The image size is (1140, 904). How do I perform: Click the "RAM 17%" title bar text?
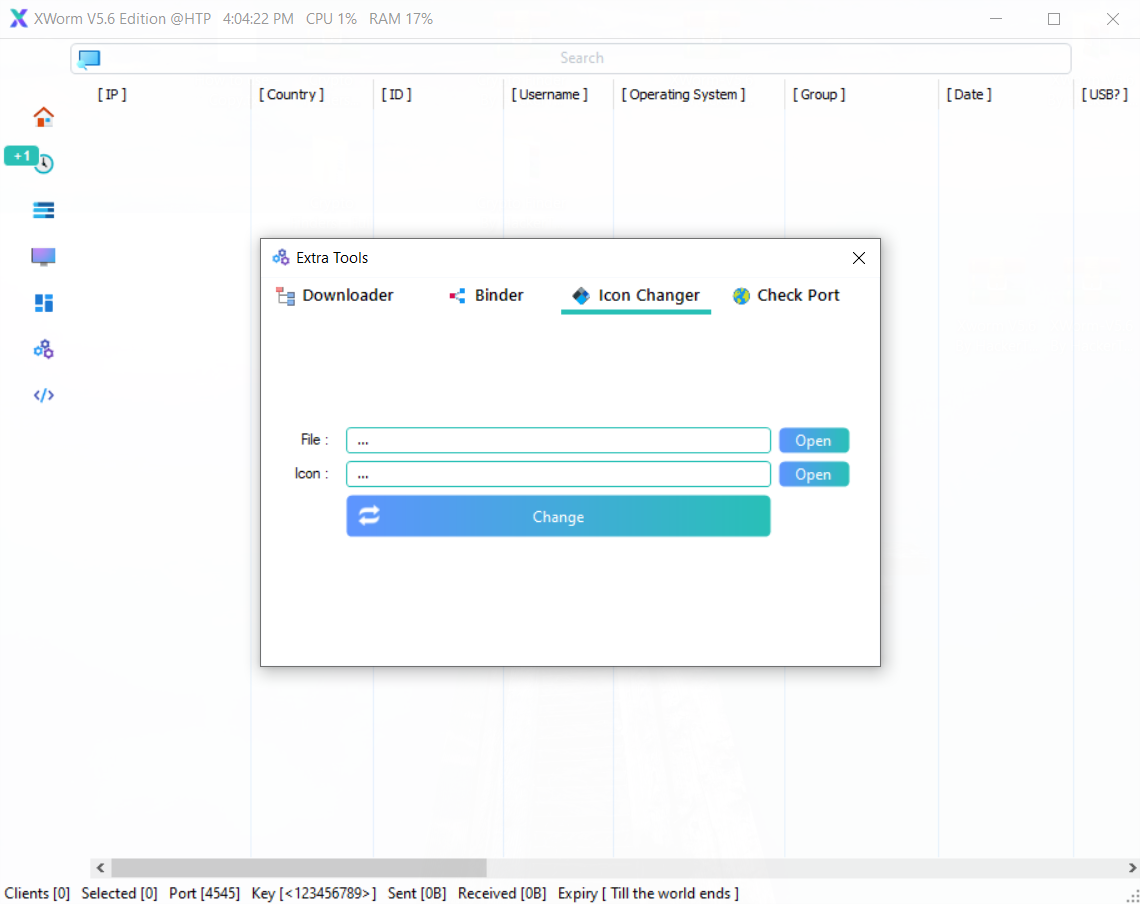coord(401,19)
